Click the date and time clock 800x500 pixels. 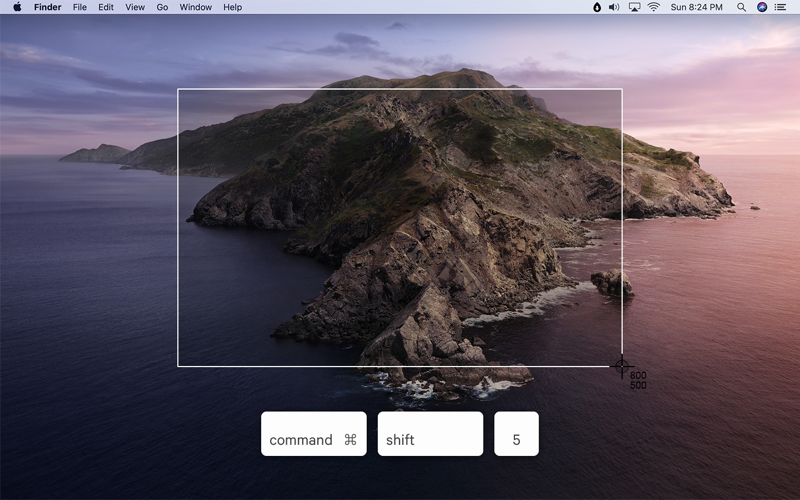(698, 7)
